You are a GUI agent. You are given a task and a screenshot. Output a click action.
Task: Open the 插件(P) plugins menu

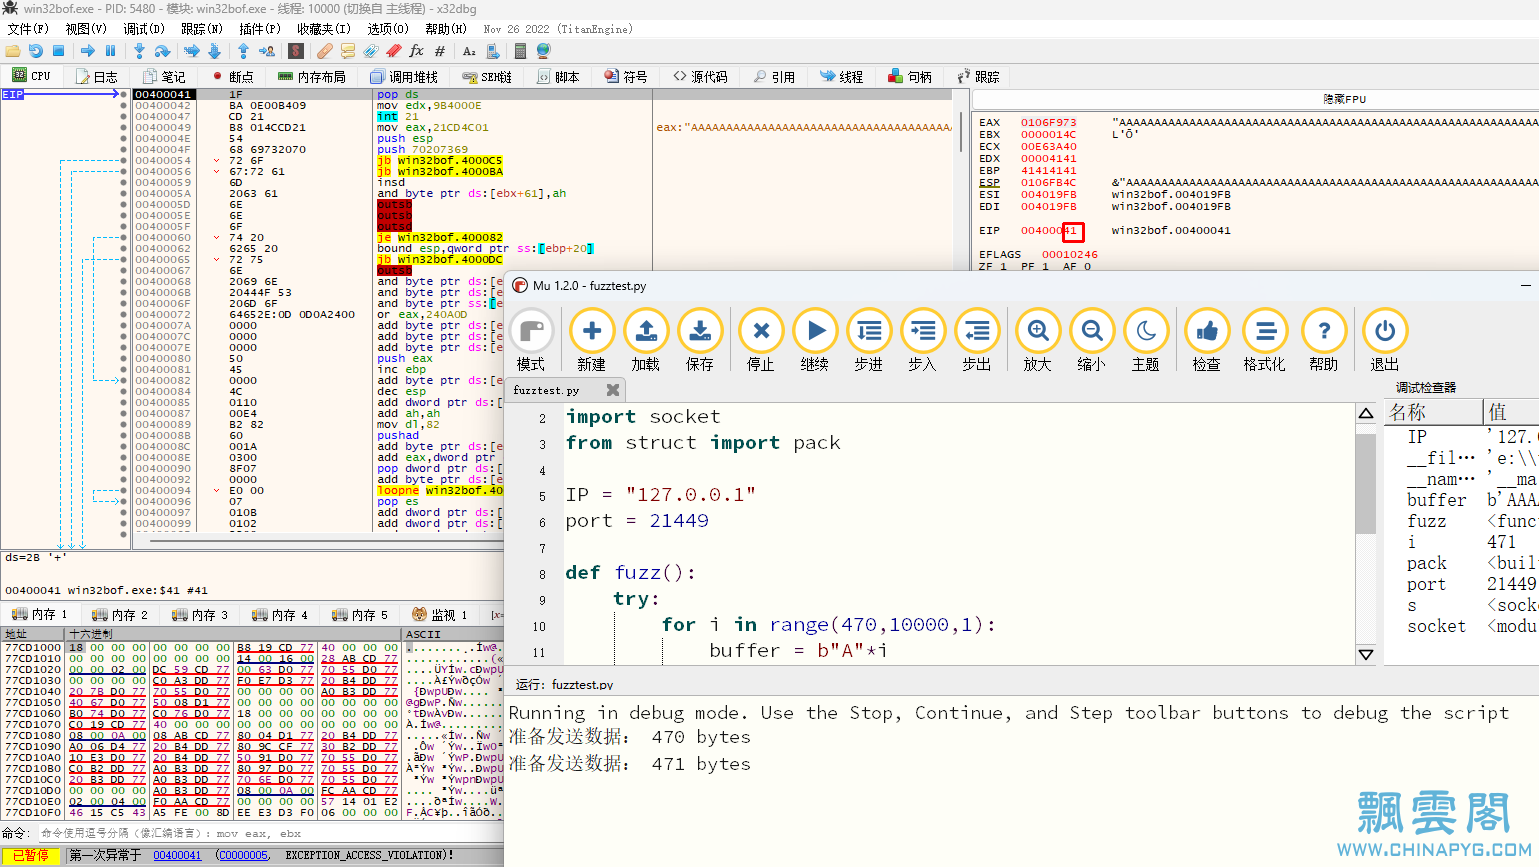click(x=260, y=29)
